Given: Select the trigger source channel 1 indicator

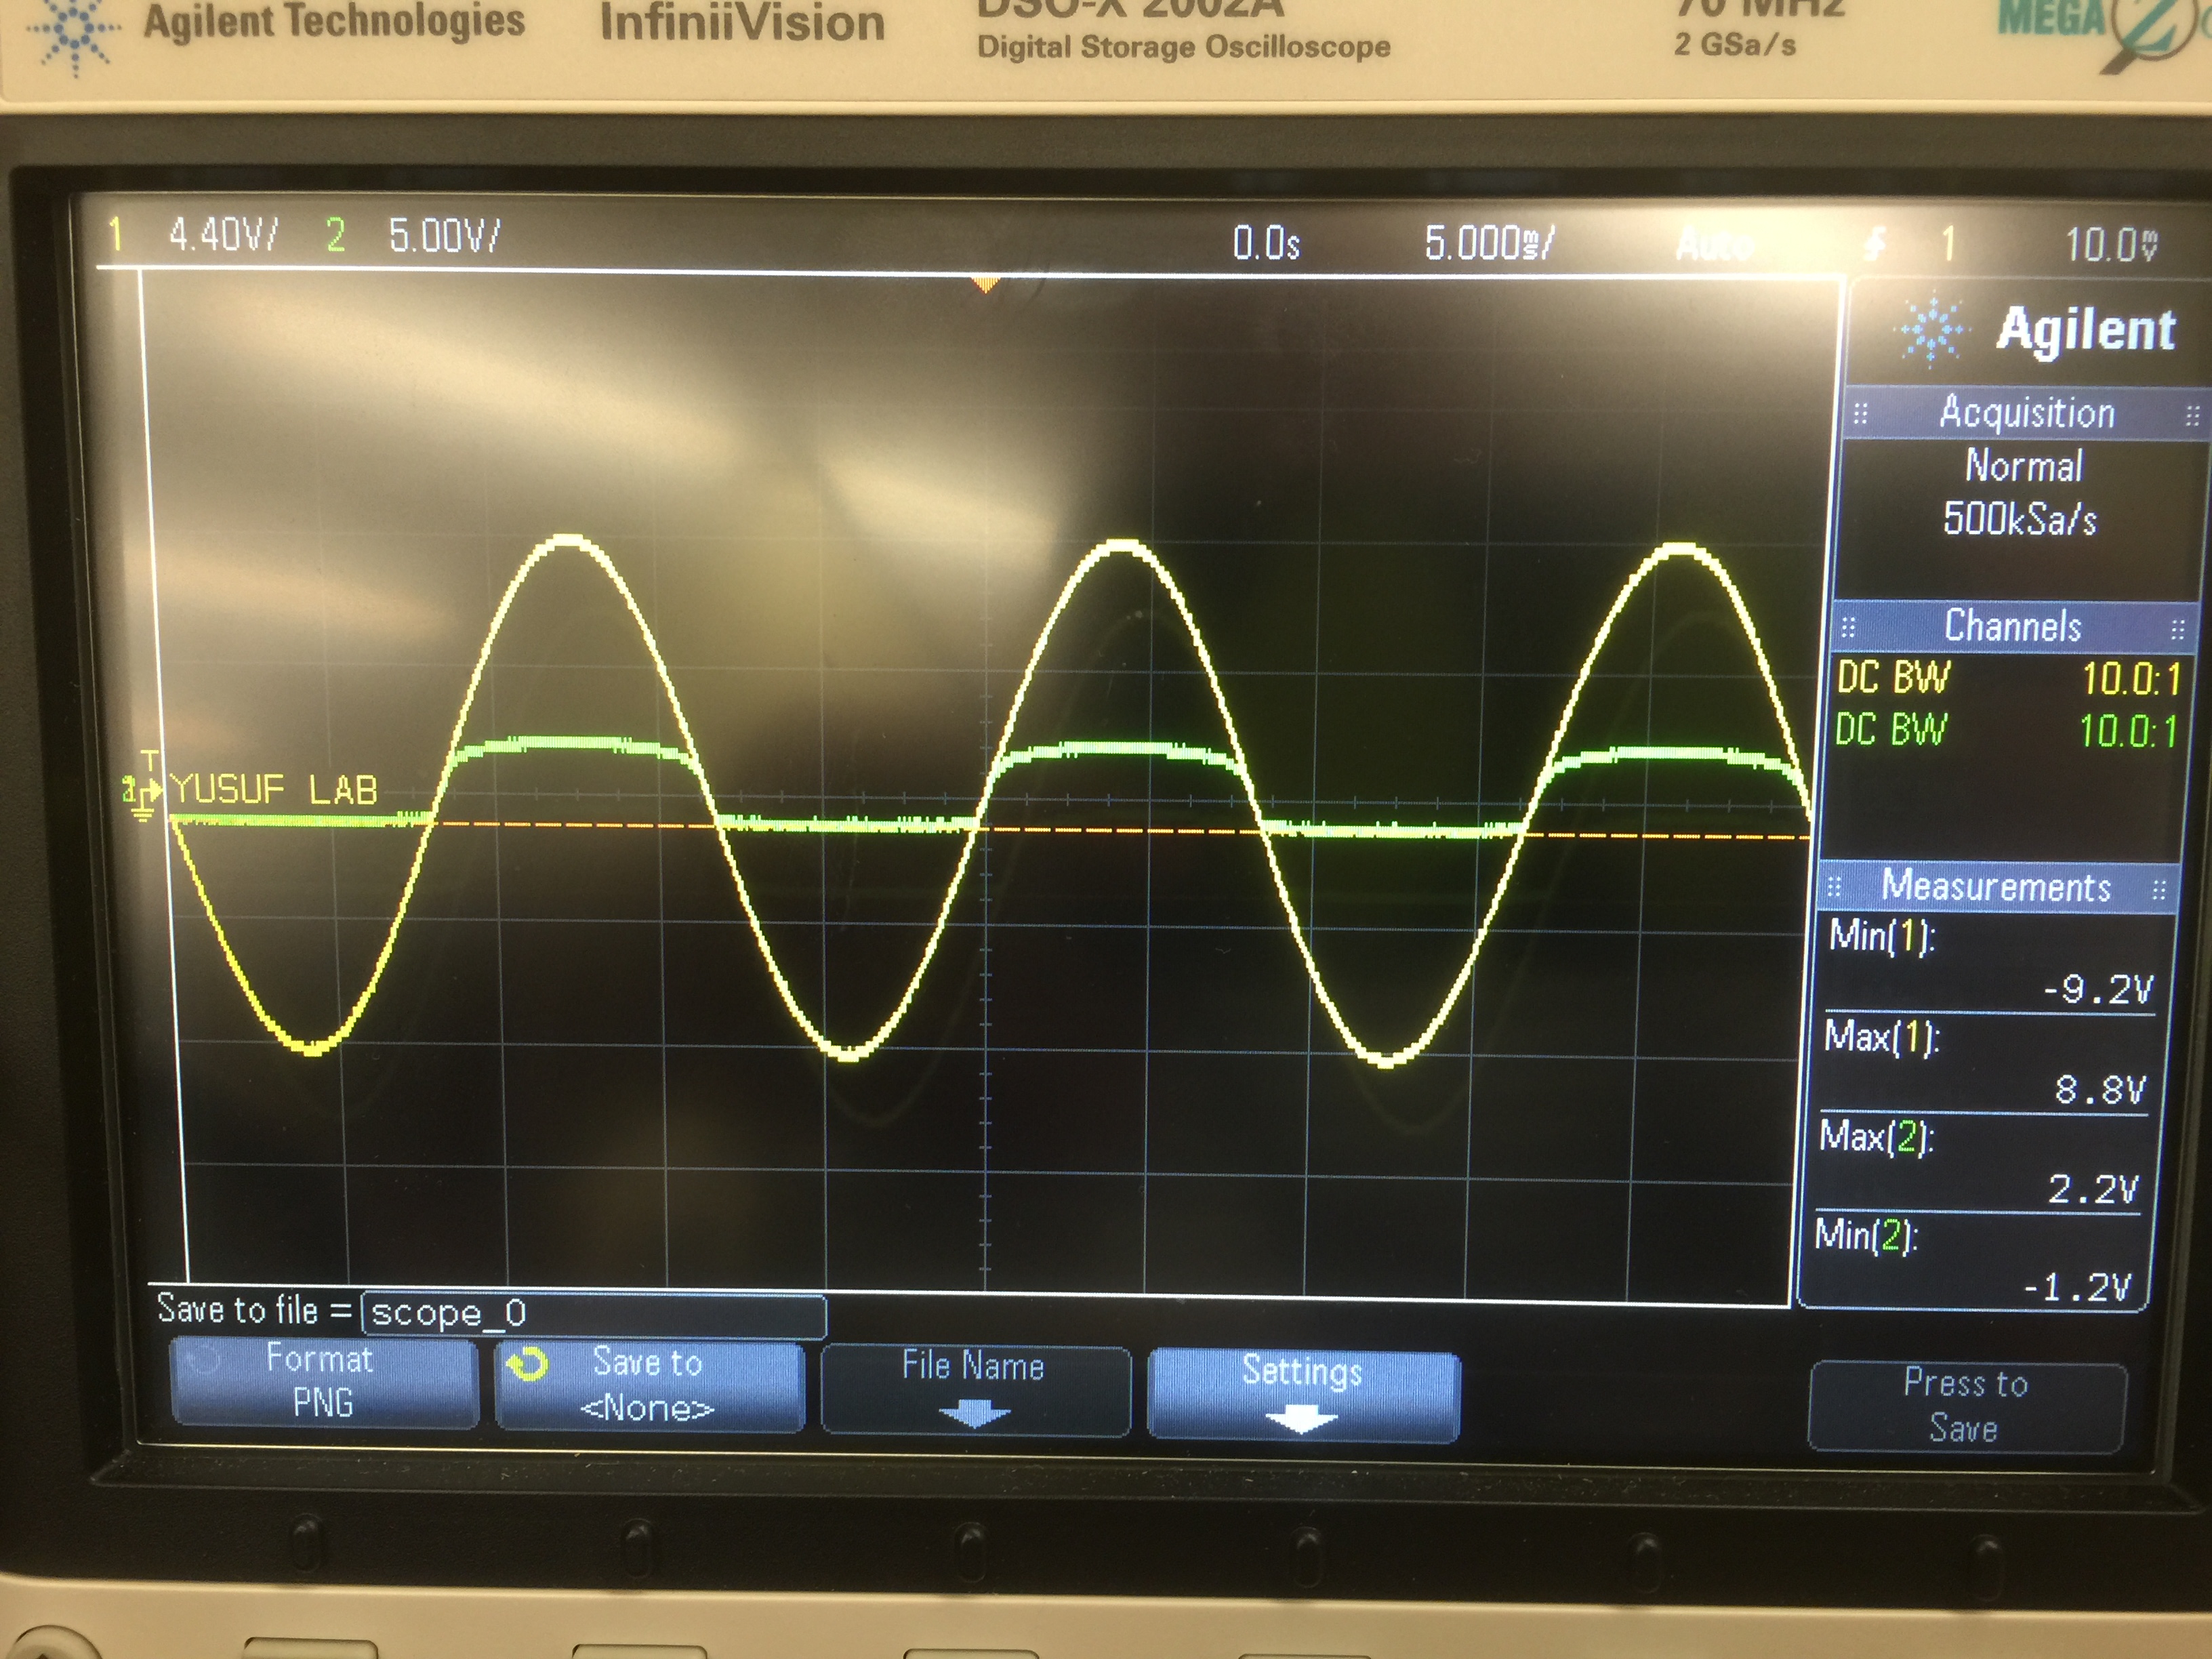Looking at the screenshot, I should click(x=1947, y=243).
